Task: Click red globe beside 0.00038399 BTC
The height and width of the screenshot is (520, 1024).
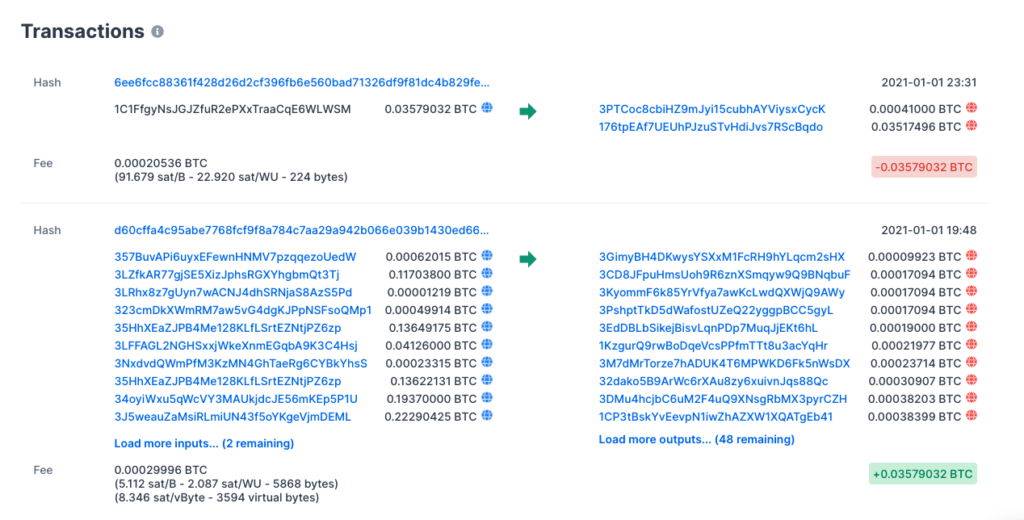Action: click(972, 415)
